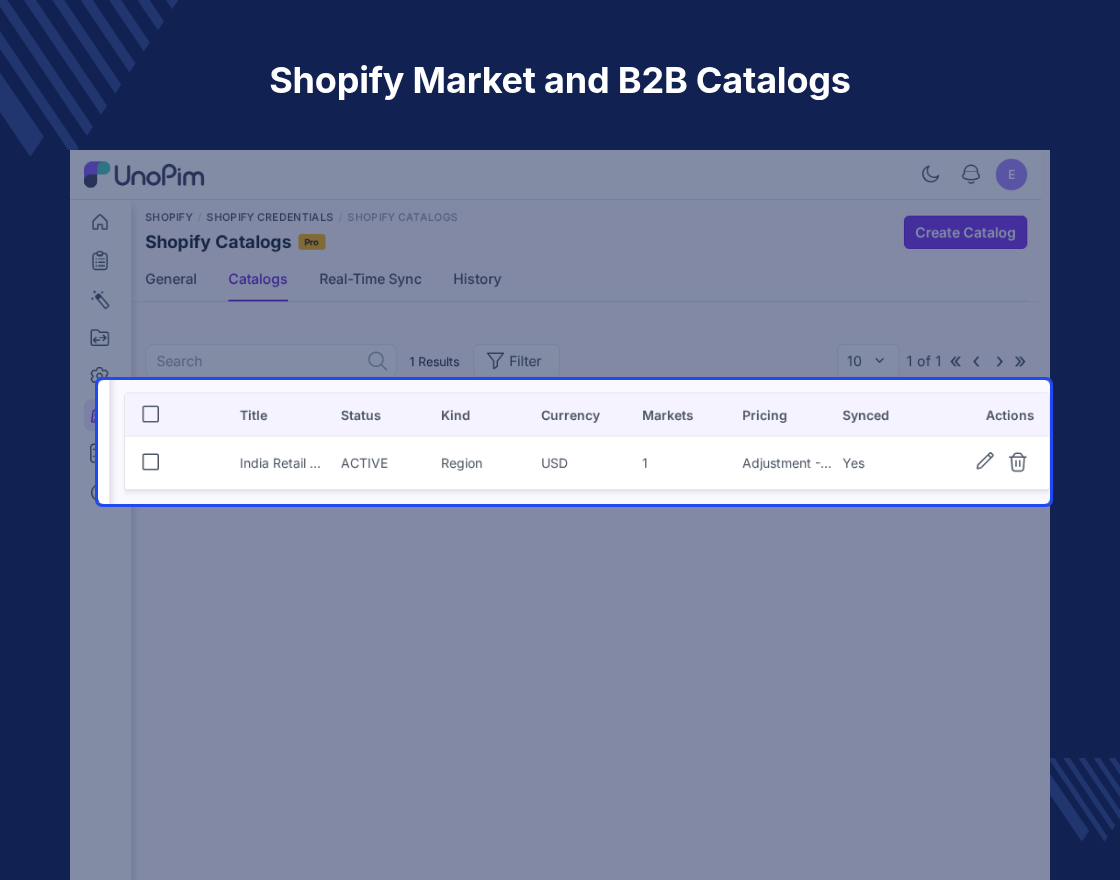Viewport: 1120px width, 880px height.
Task: Open catalog clipboard icon in sidebar
Action: pyautogui.click(x=100, y=261)
